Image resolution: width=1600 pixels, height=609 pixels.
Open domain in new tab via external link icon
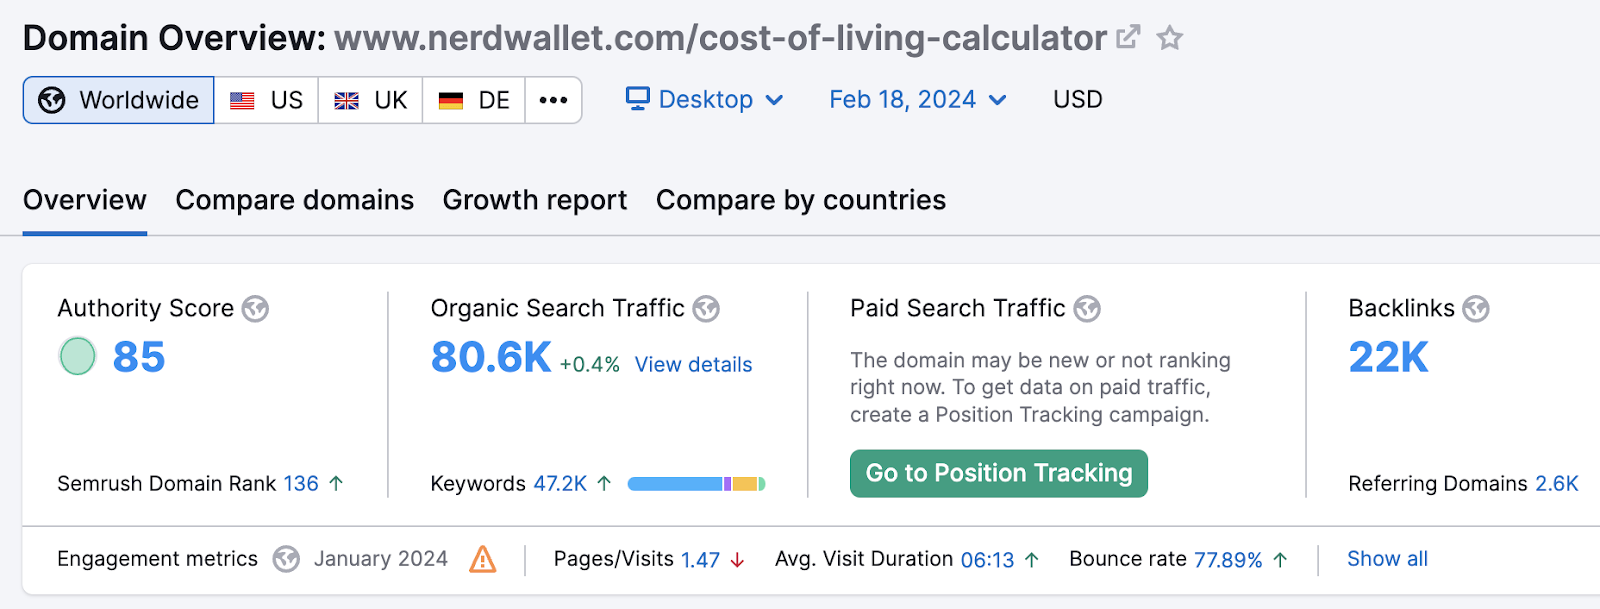coord(1127,36)
